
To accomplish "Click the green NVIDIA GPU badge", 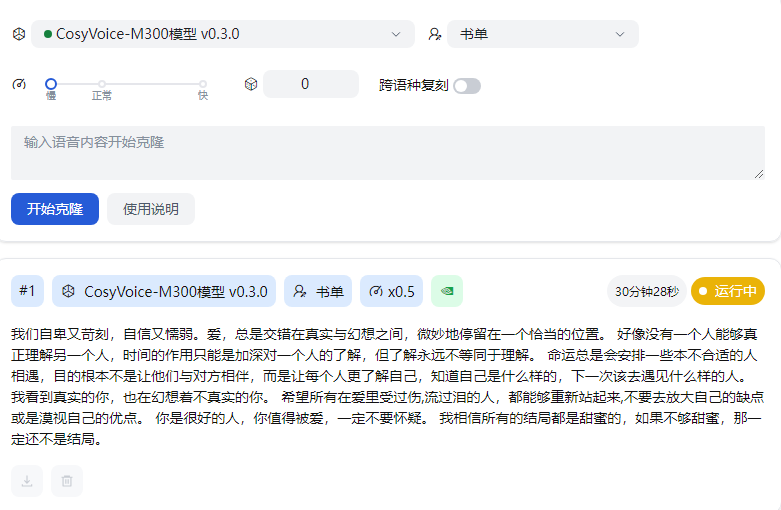I will click(x=447, y=291).
